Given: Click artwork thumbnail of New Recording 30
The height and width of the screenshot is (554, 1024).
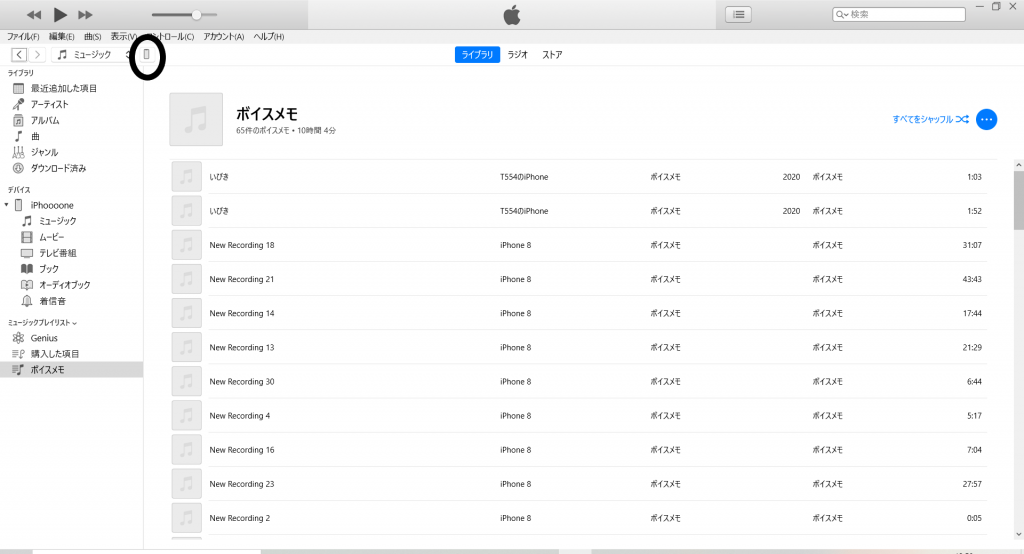Looking at the screenshot, I should 186,382.
